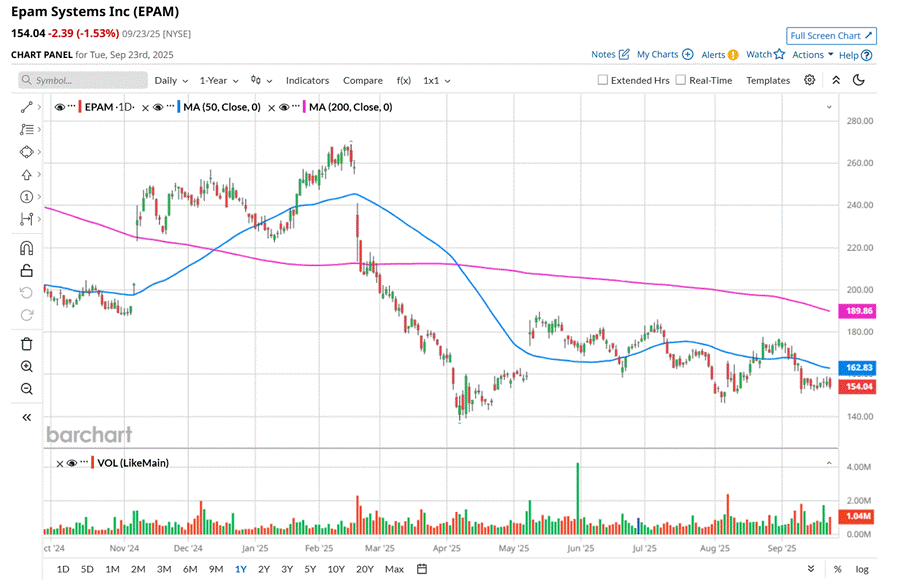Enable Extended Hrs checkbox

click(x=603, y=80)
